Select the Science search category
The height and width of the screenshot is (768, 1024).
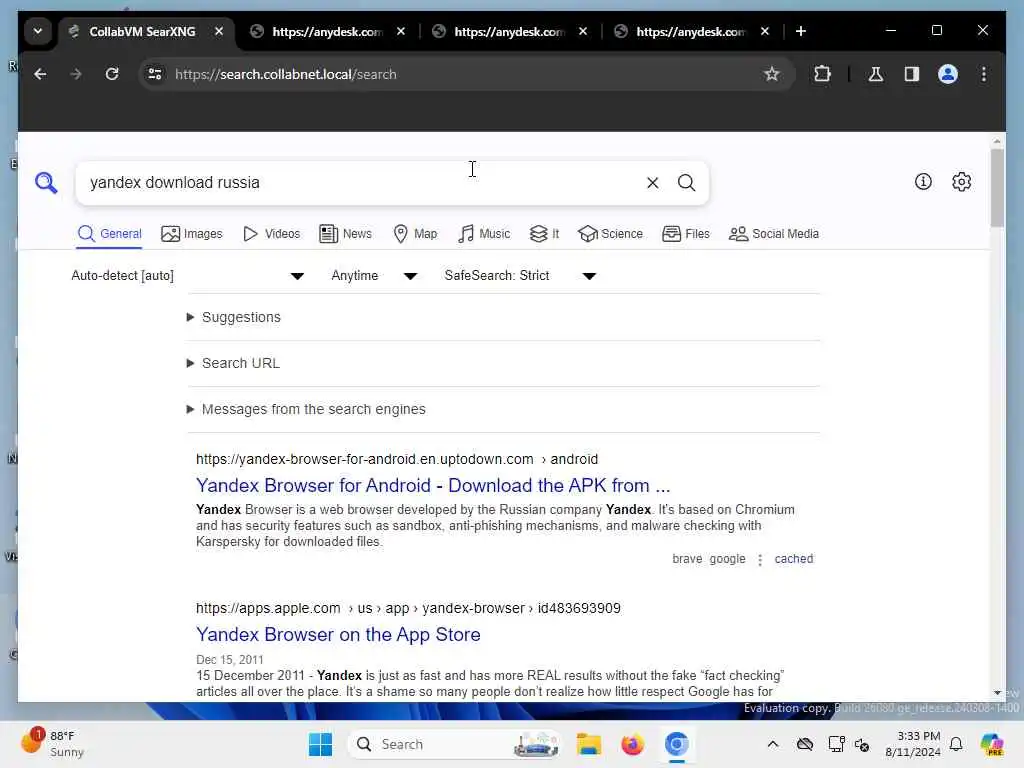[x=610, y=234]
